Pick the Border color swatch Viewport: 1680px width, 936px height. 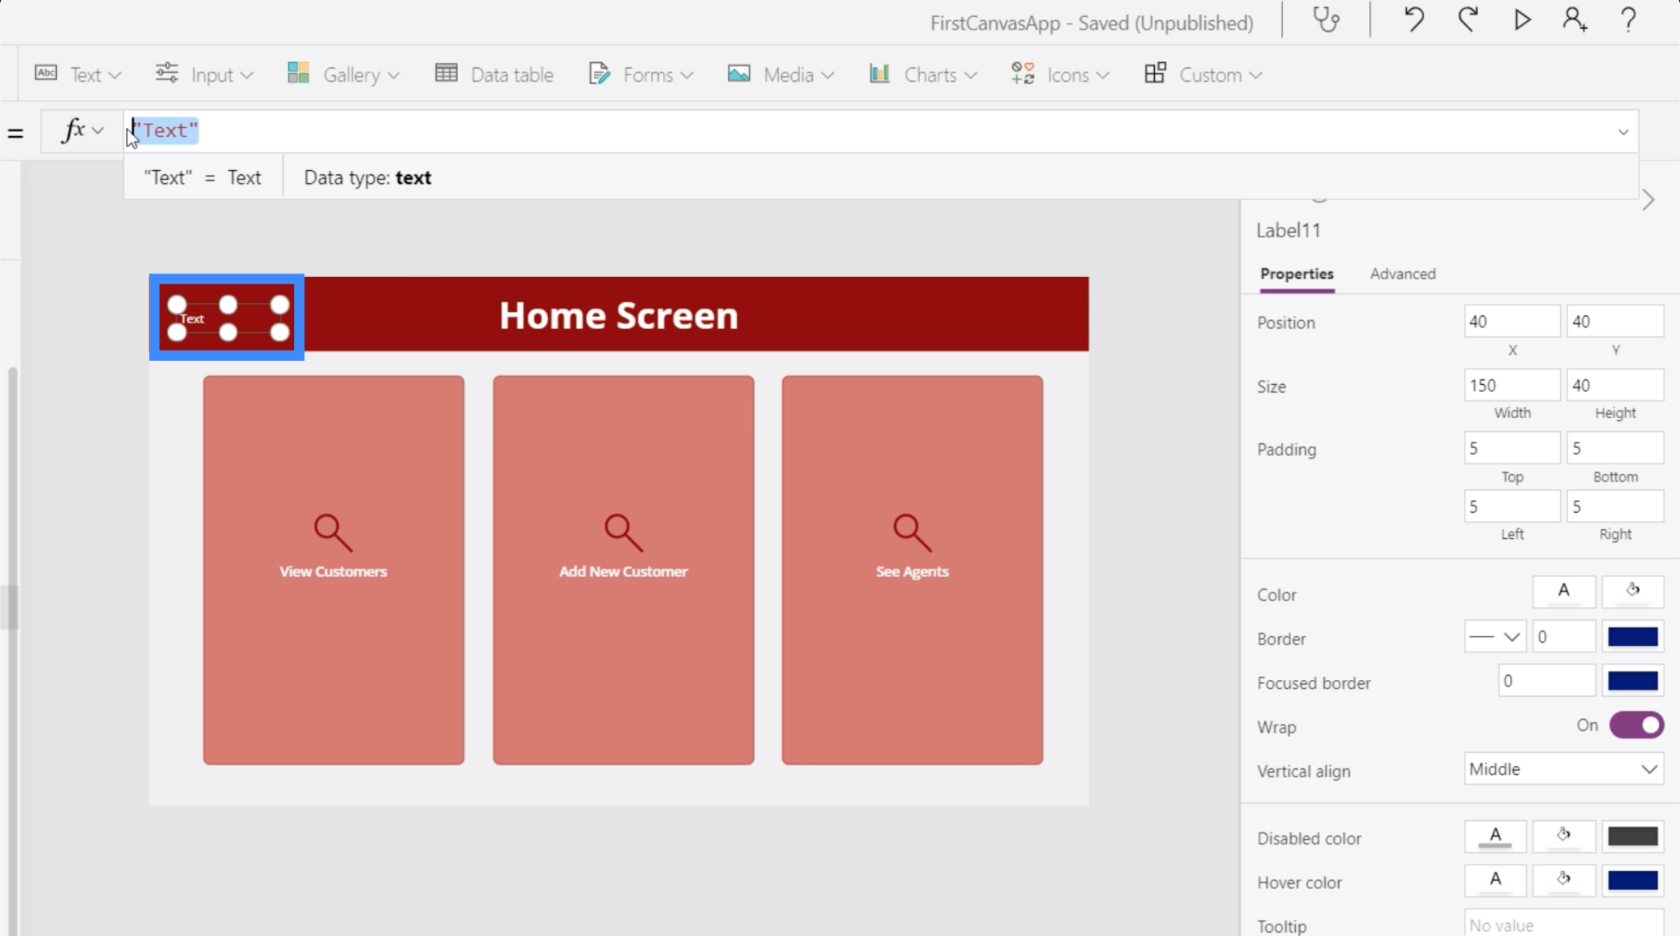1633,637
